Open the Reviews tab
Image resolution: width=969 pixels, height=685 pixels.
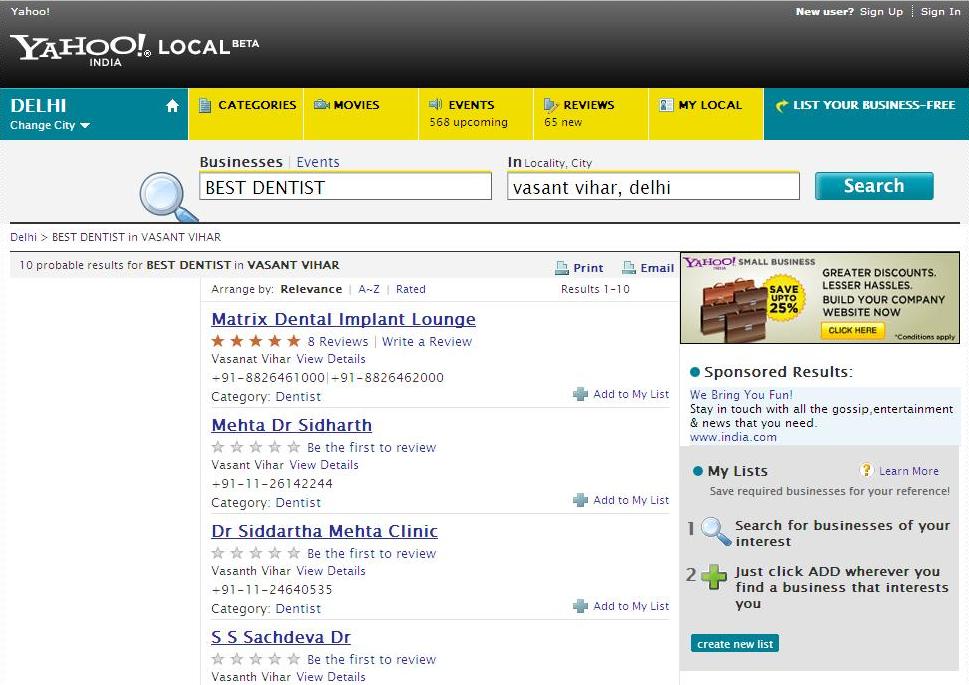tap(591, 114)
